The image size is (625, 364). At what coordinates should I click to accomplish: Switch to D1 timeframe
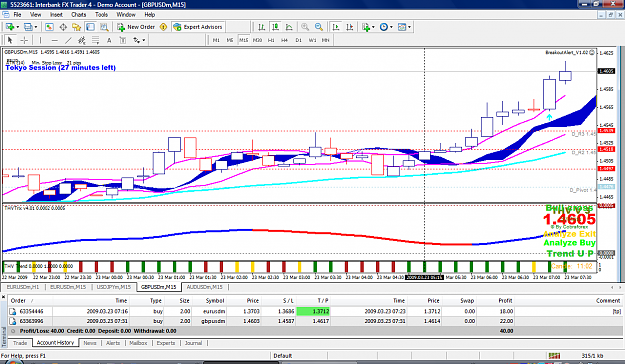[298, 40]
